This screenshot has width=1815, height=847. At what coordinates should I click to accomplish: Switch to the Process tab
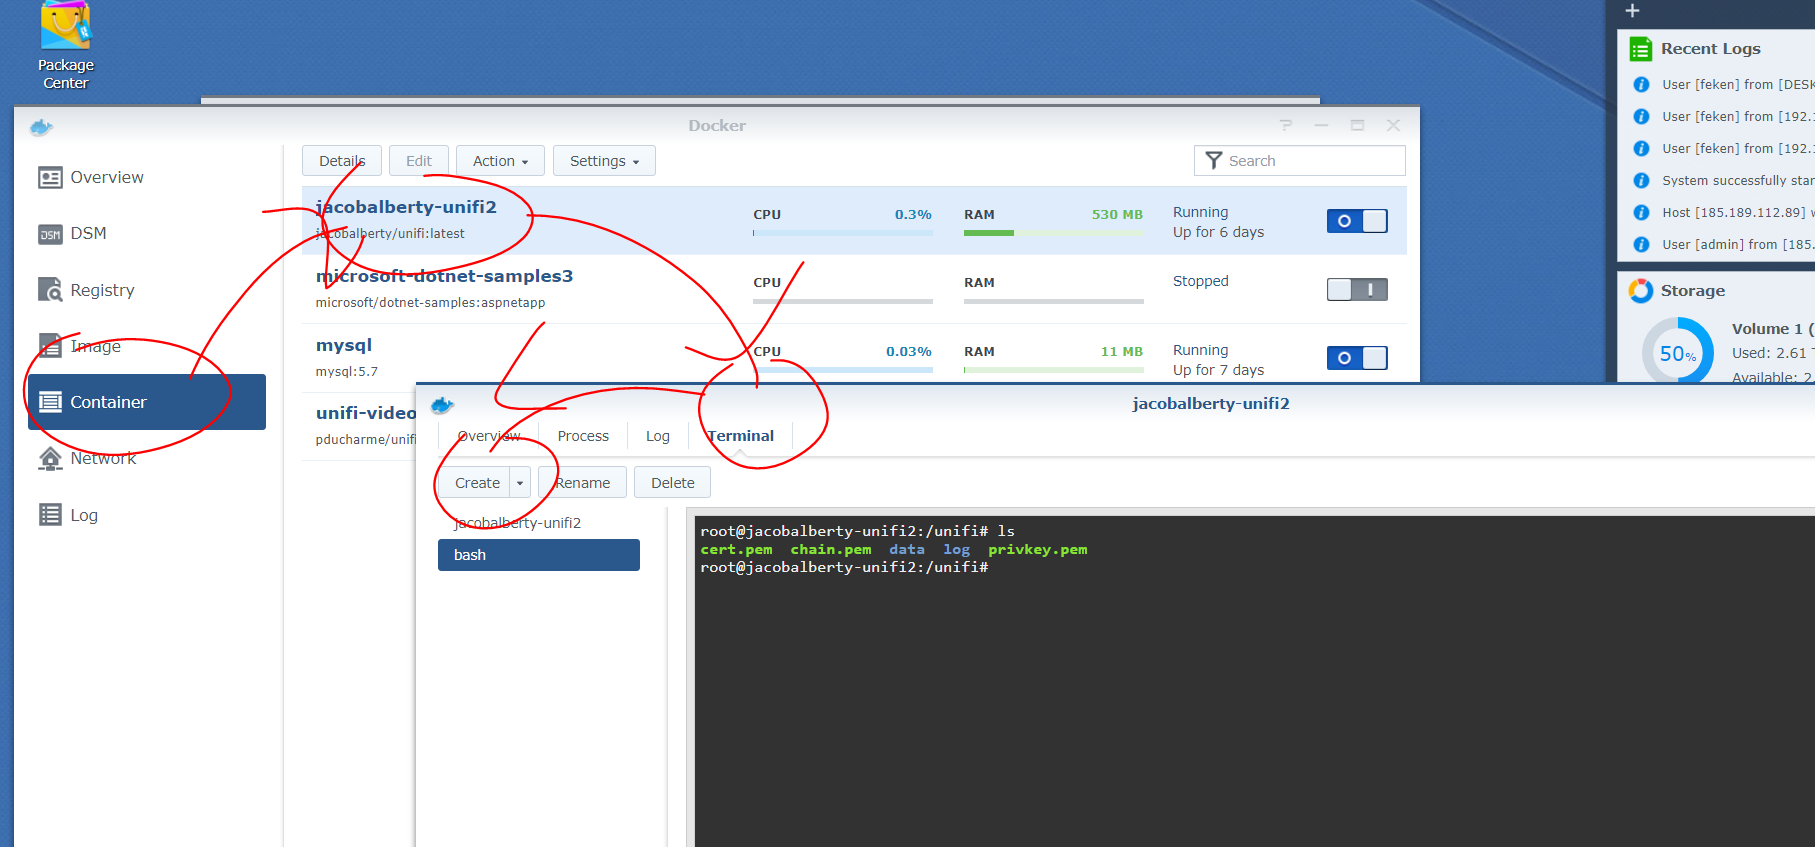(x=583, y=436)
